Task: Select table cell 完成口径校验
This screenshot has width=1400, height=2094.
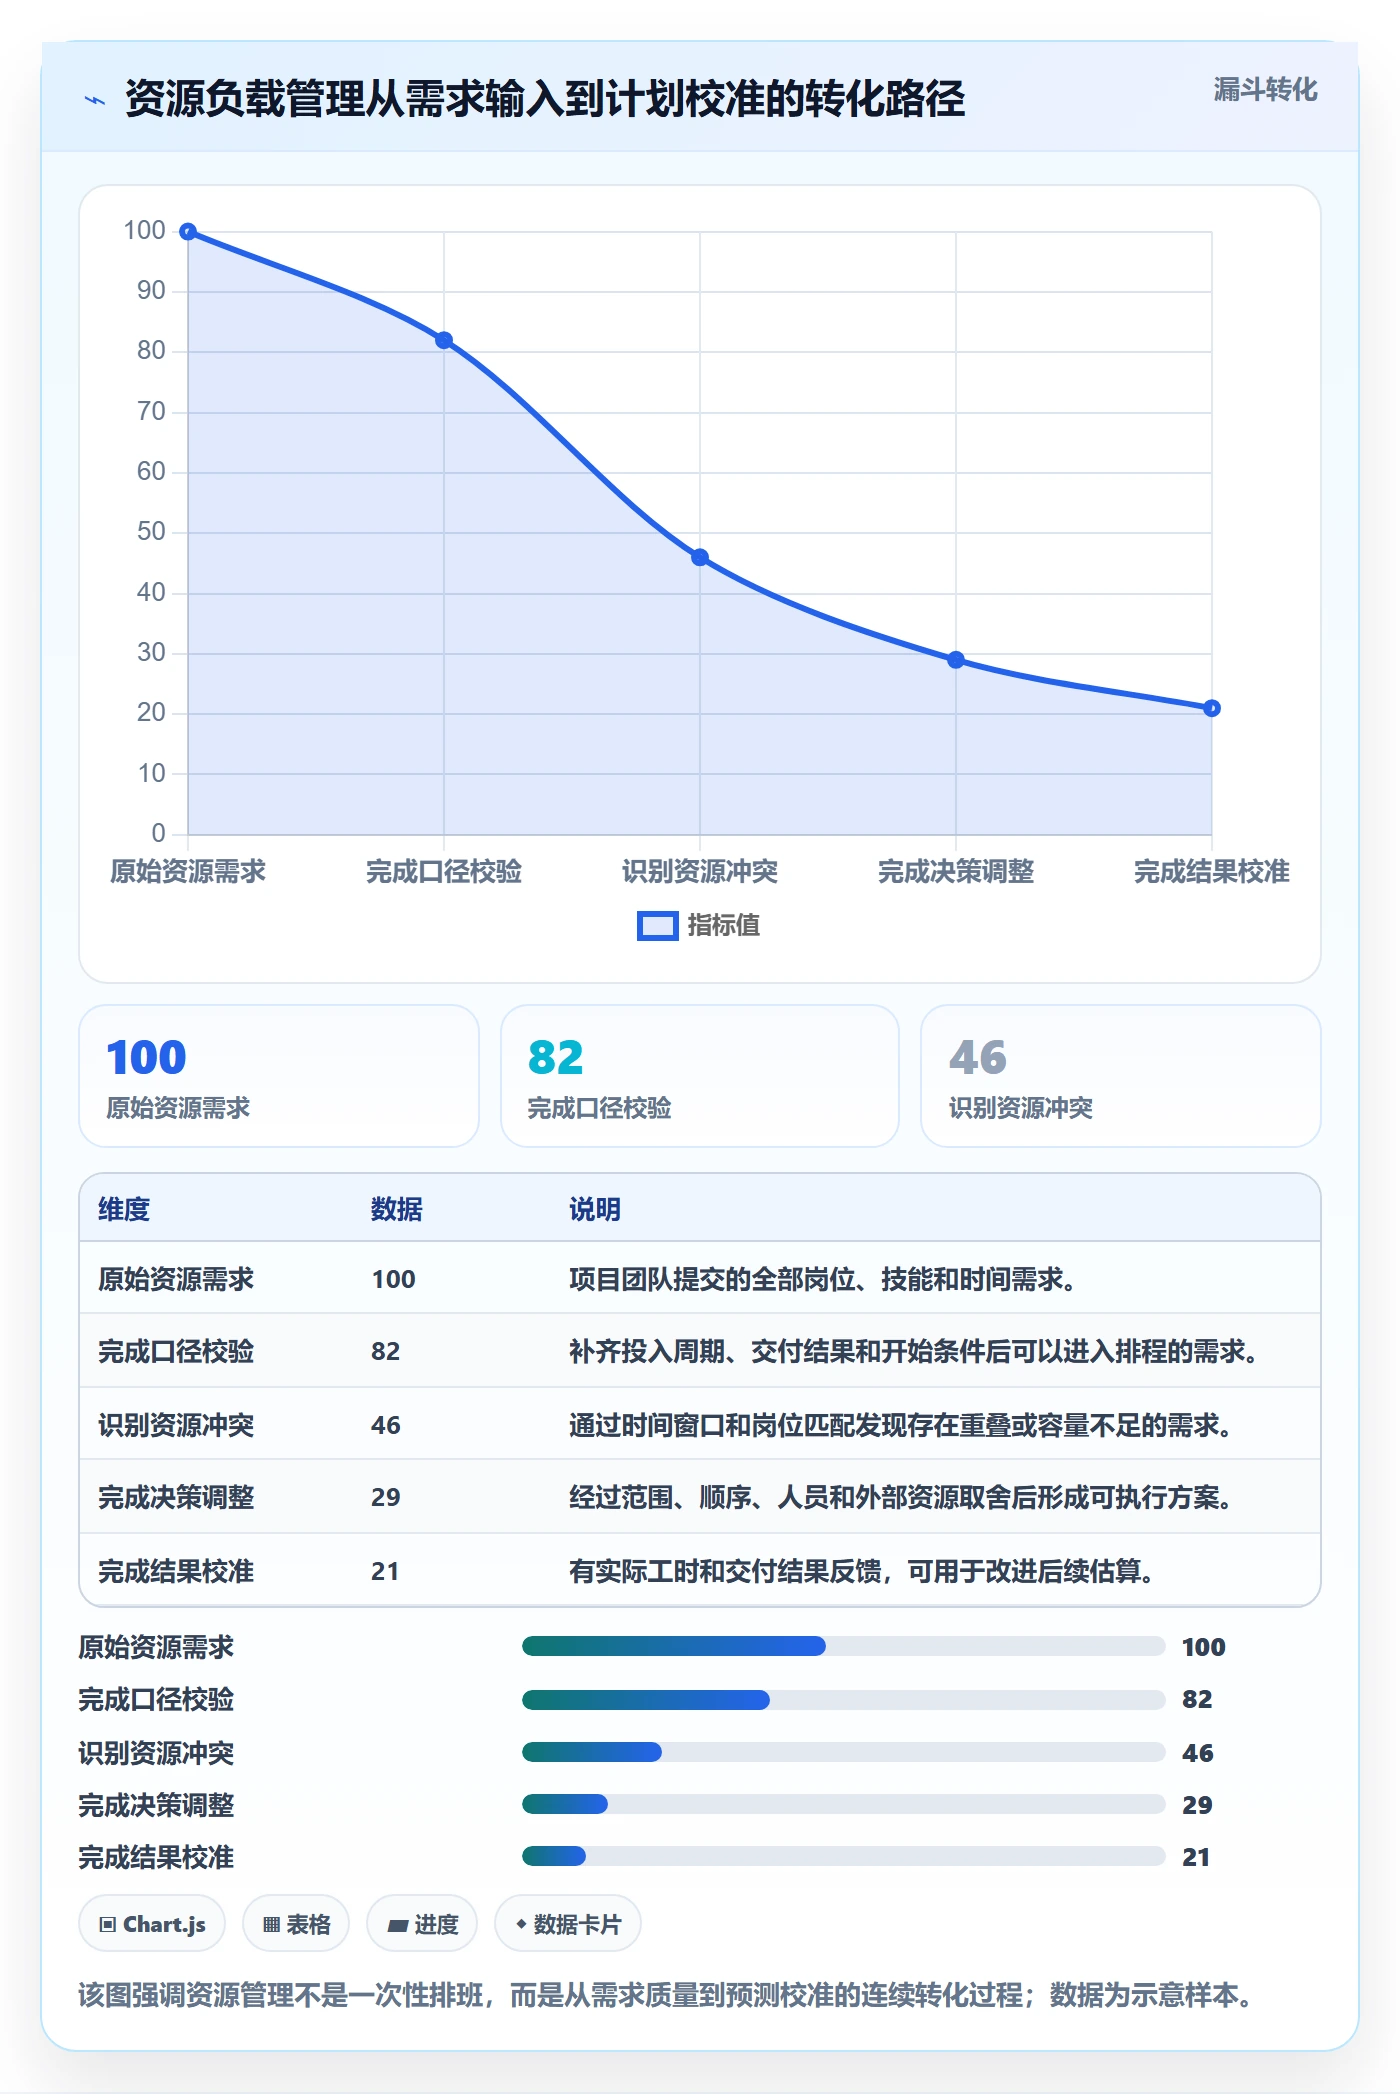Action: point(176,1351)
